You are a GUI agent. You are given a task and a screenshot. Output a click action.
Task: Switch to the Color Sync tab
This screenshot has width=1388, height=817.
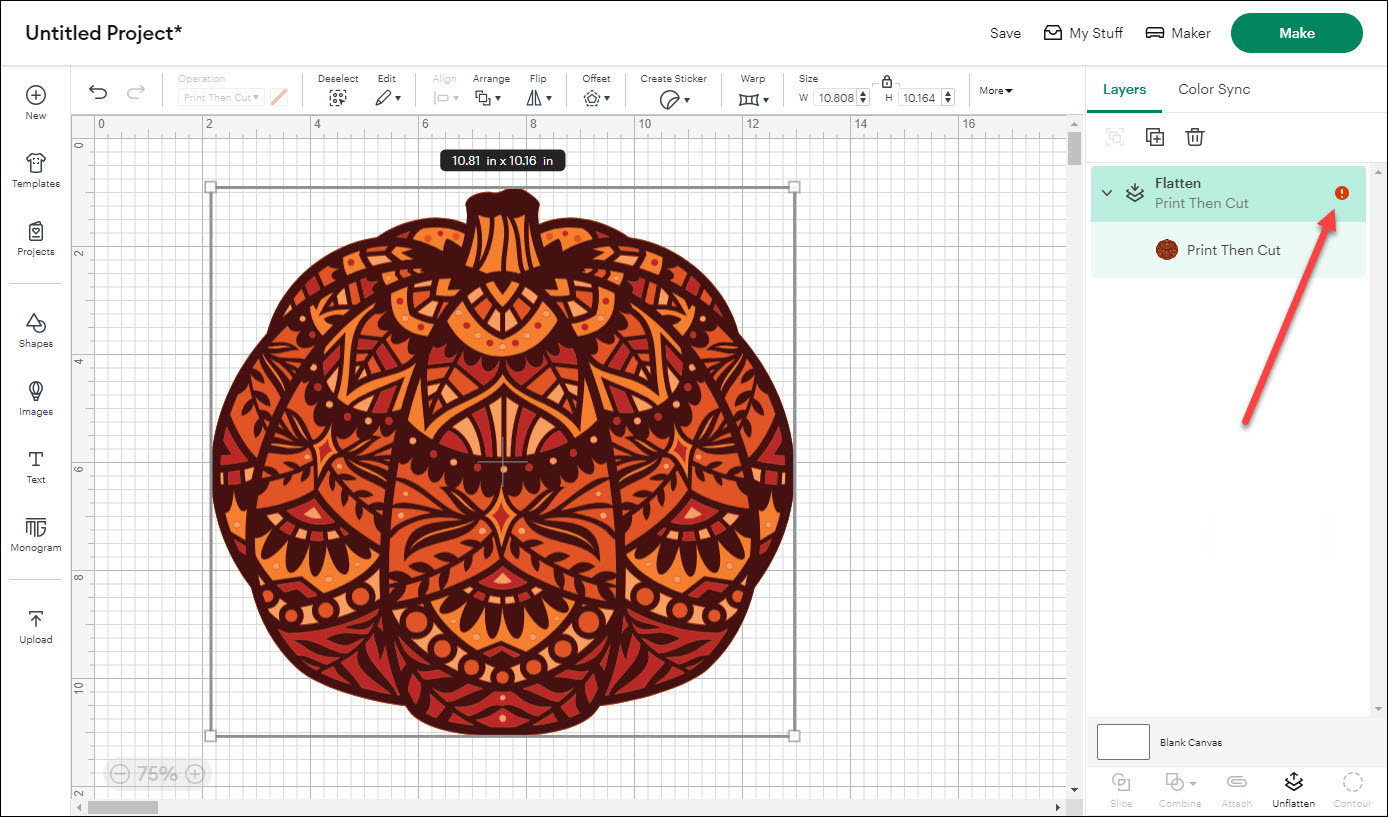coord(1214,89)
